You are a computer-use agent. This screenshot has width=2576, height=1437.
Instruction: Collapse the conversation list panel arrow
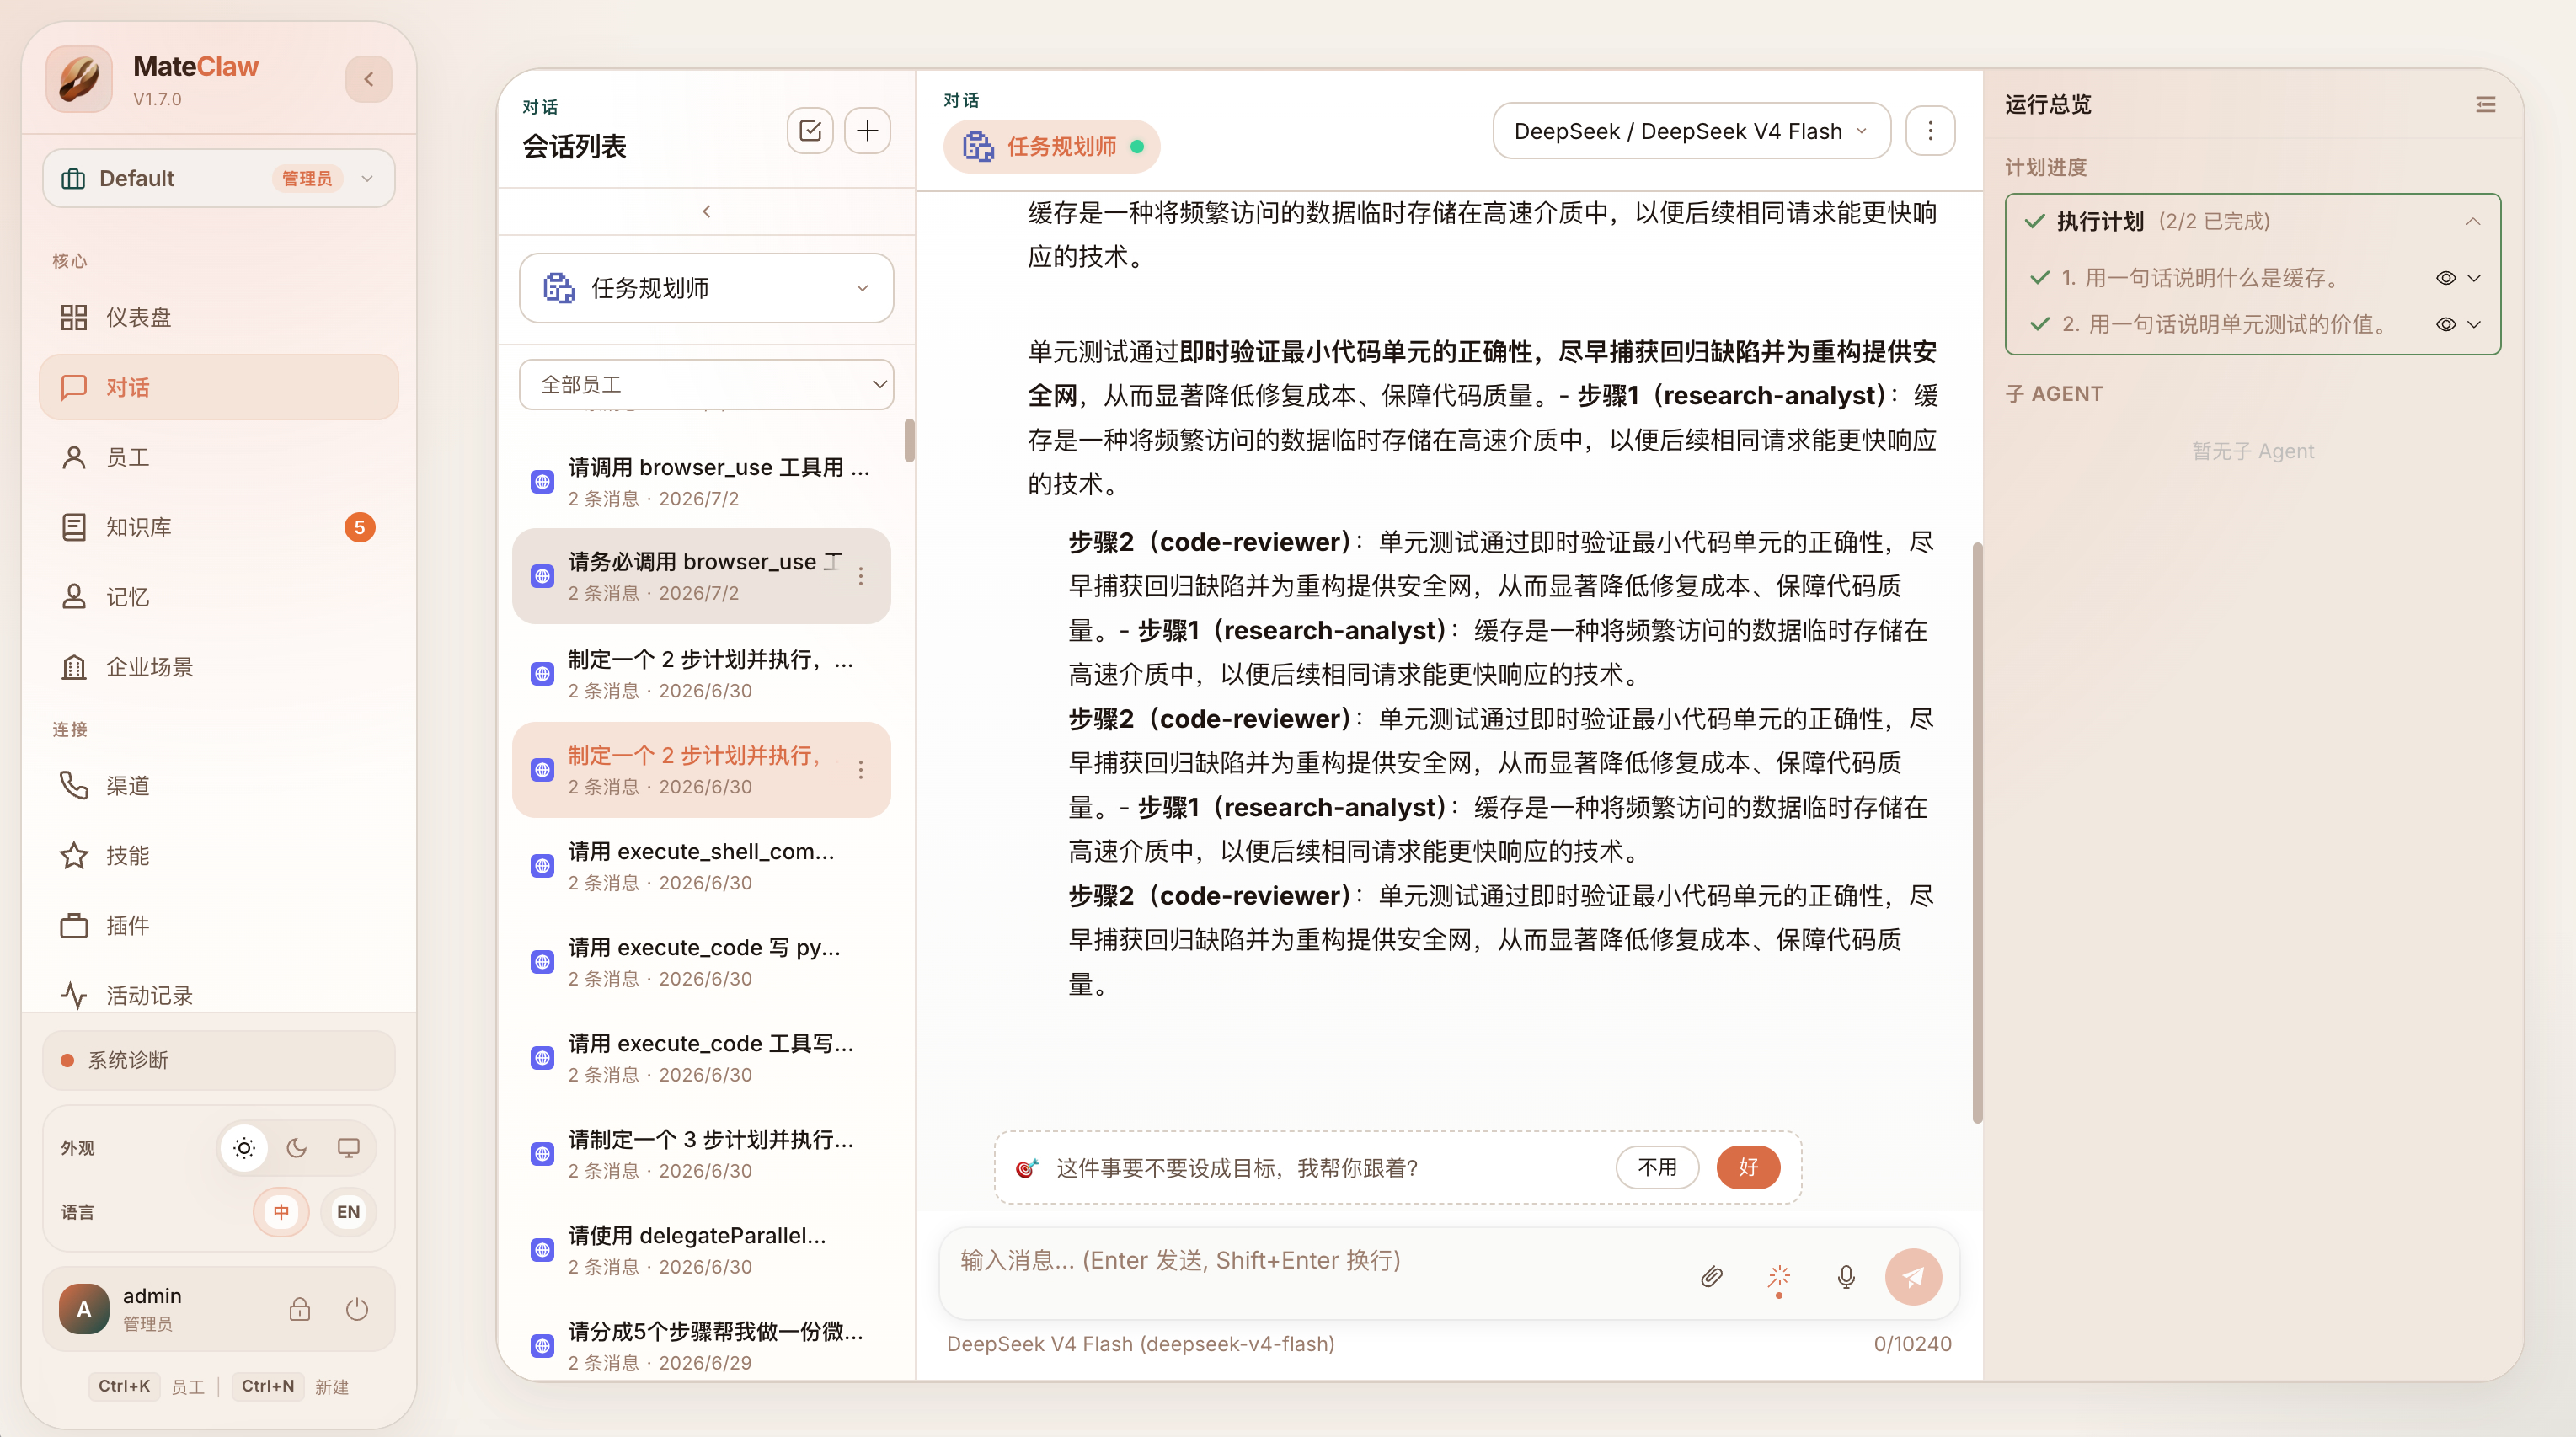707,211
